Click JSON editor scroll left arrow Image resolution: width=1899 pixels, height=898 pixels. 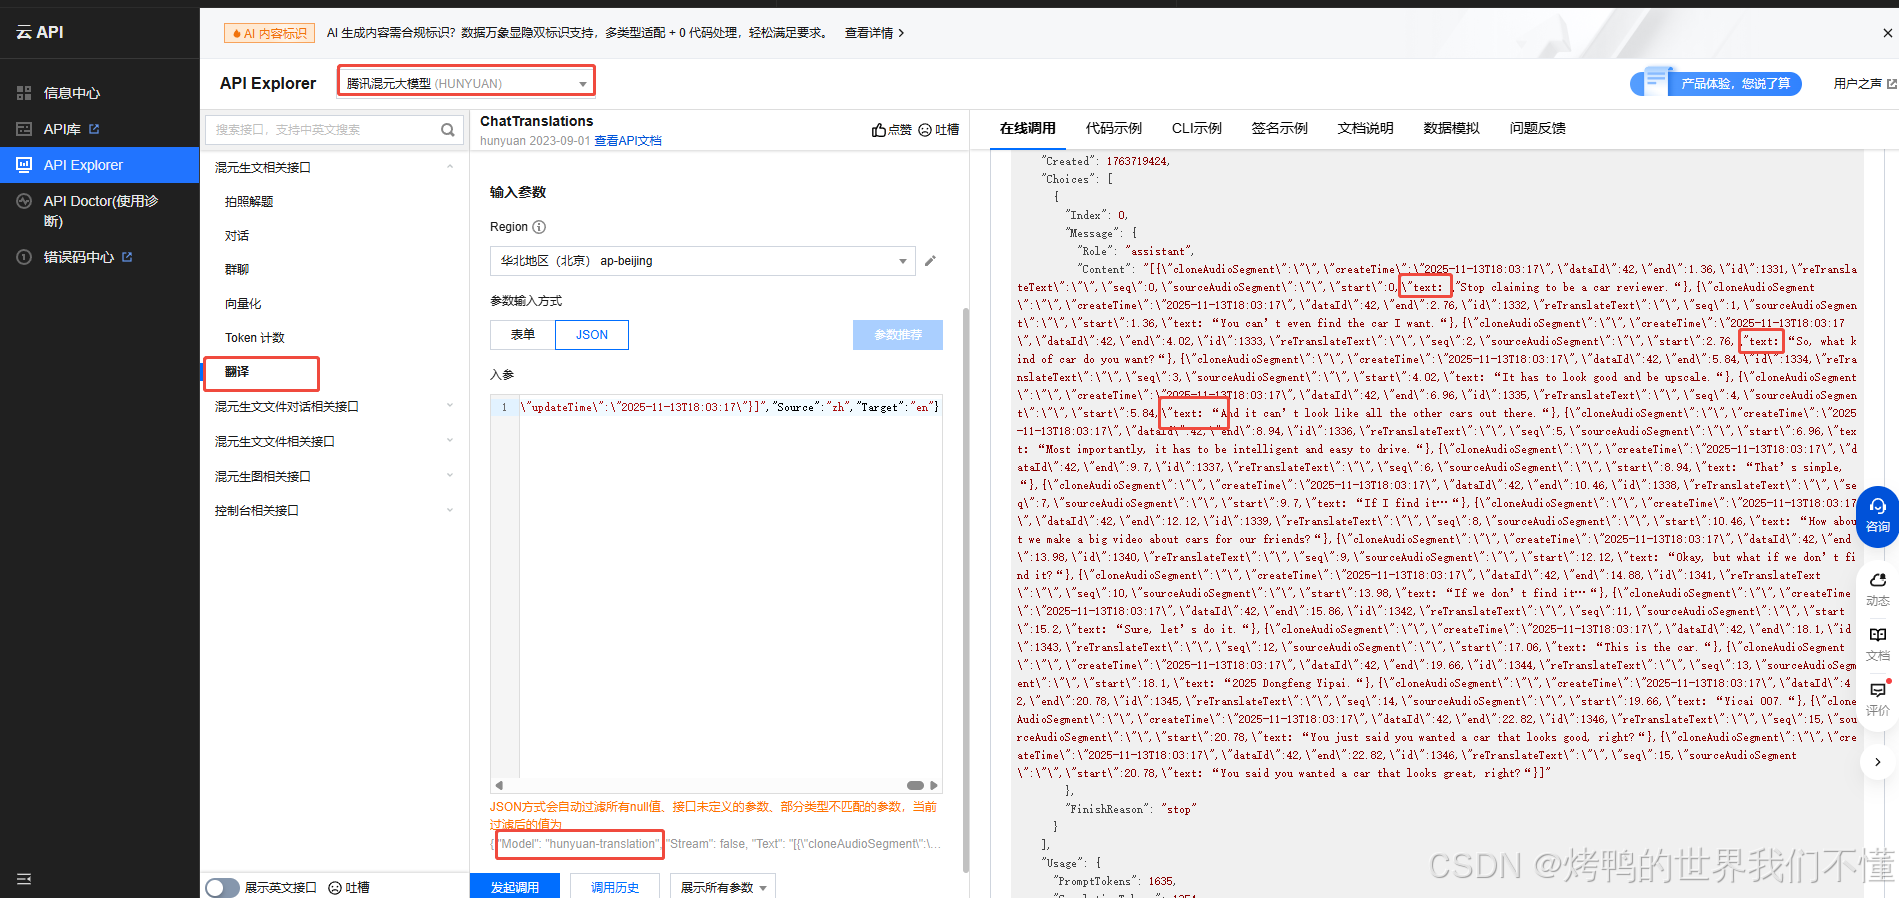499,785
